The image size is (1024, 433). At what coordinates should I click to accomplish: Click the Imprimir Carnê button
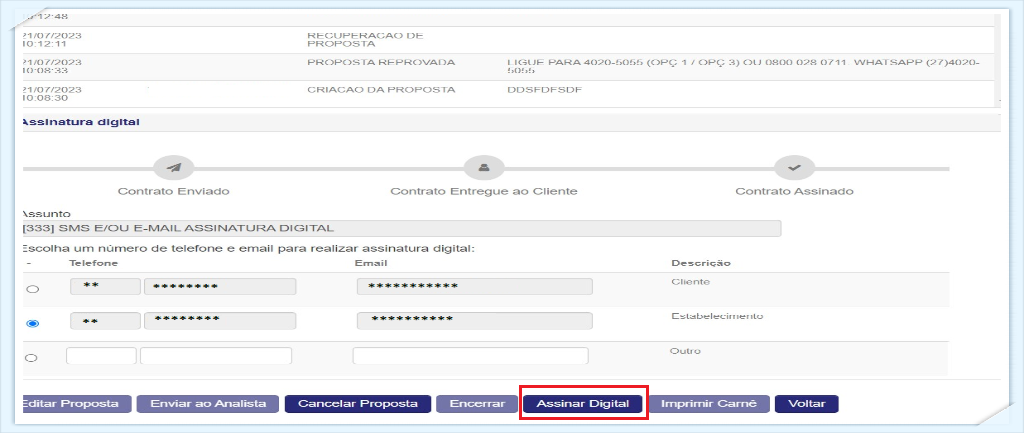pos(709,404)
